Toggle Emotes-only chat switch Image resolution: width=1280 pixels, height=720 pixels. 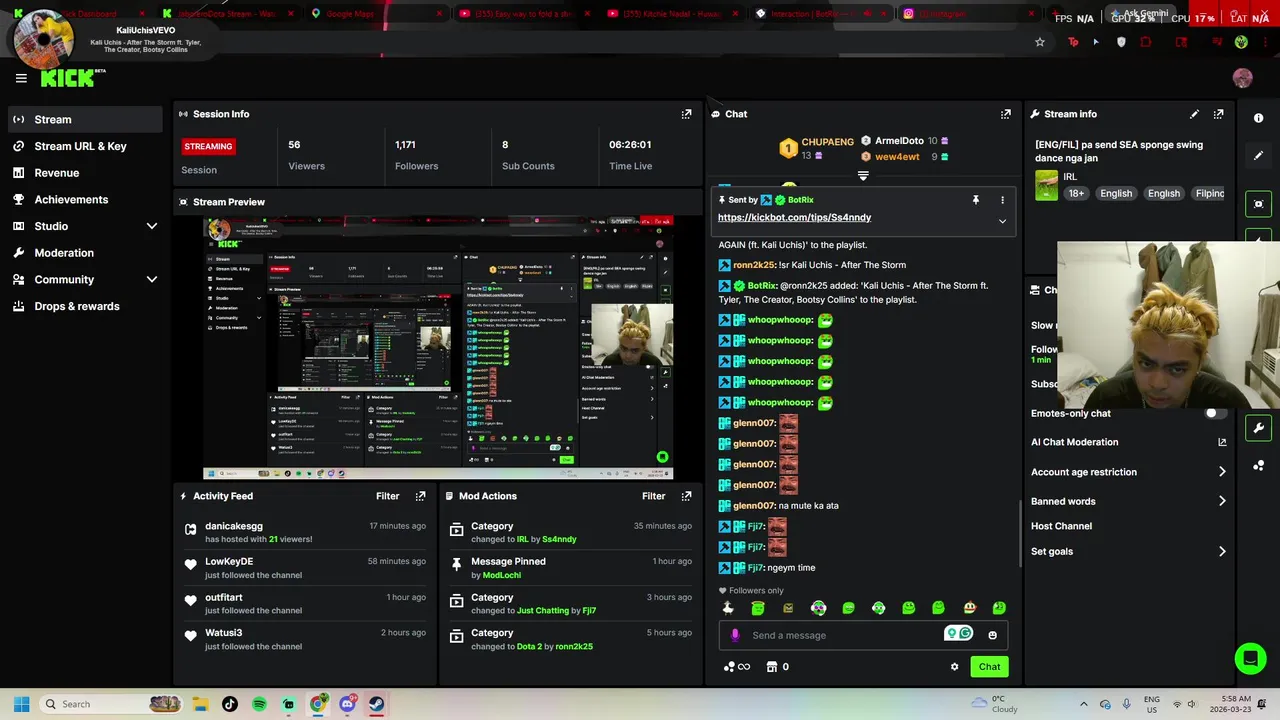tap(1216, 413)
